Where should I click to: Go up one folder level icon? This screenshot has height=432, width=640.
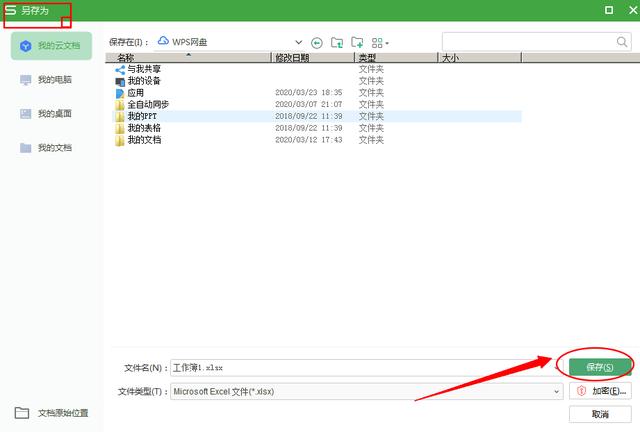pos(337,42)
